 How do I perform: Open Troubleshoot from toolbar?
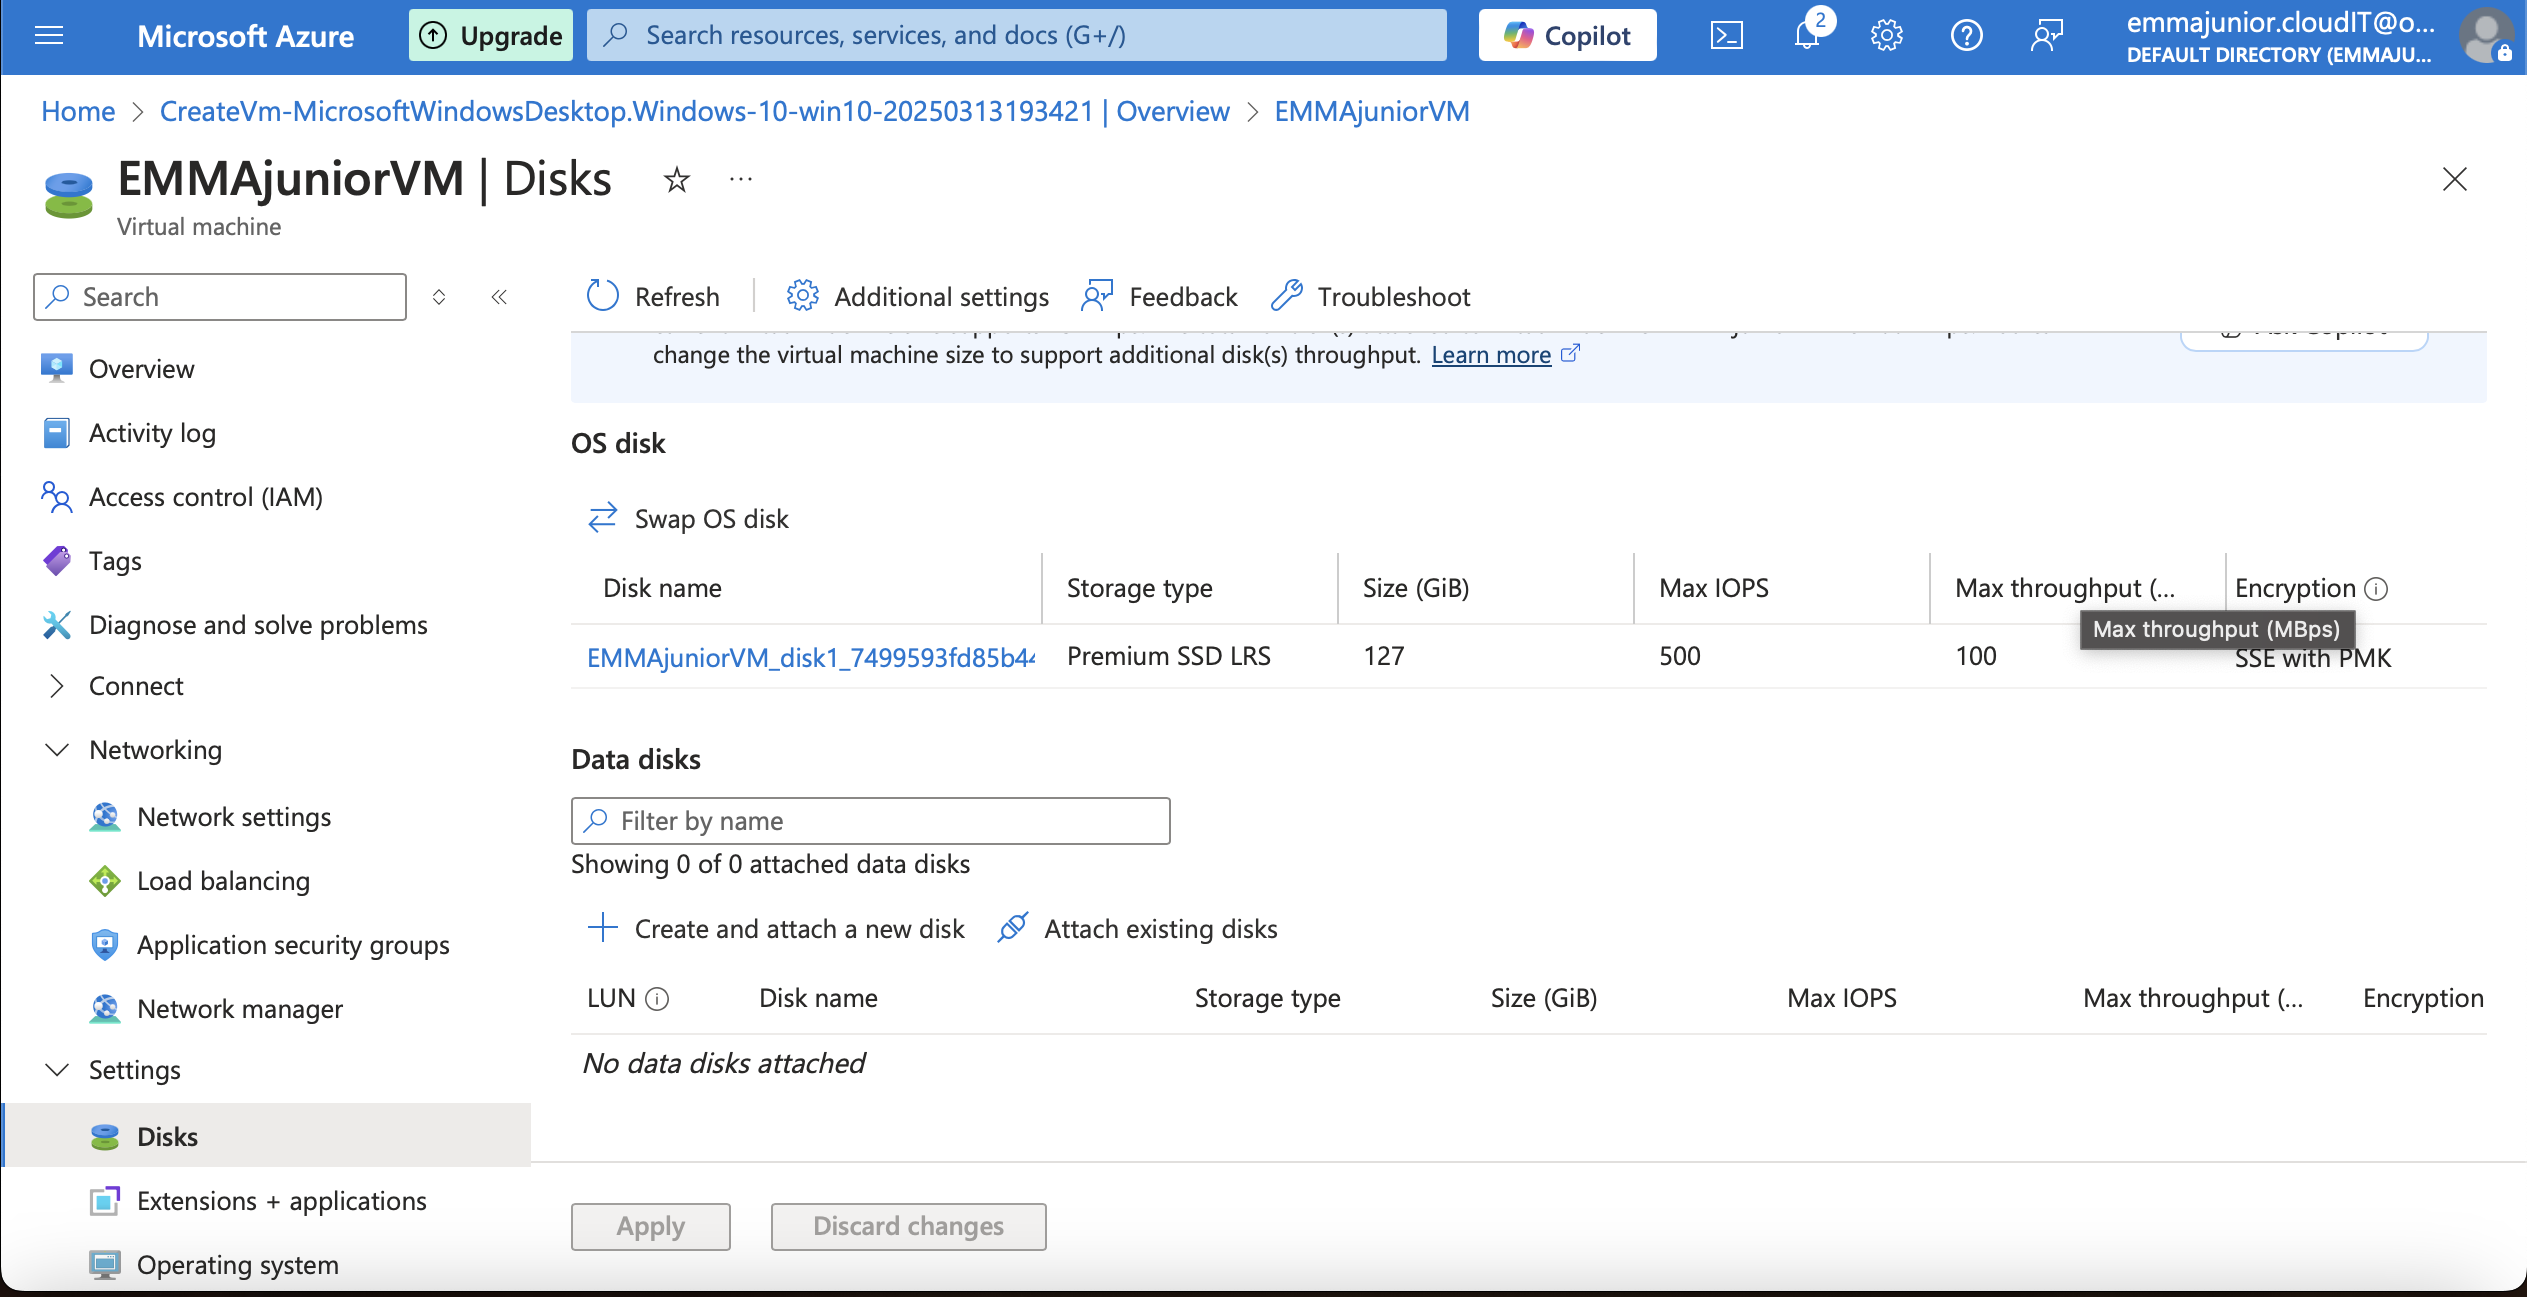(x=1370, y=297)
